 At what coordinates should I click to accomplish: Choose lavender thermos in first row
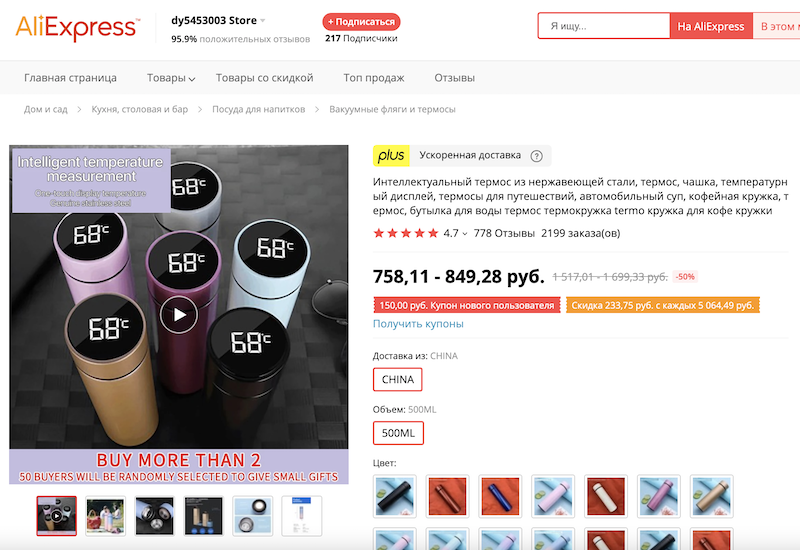(x=553, y=496)
